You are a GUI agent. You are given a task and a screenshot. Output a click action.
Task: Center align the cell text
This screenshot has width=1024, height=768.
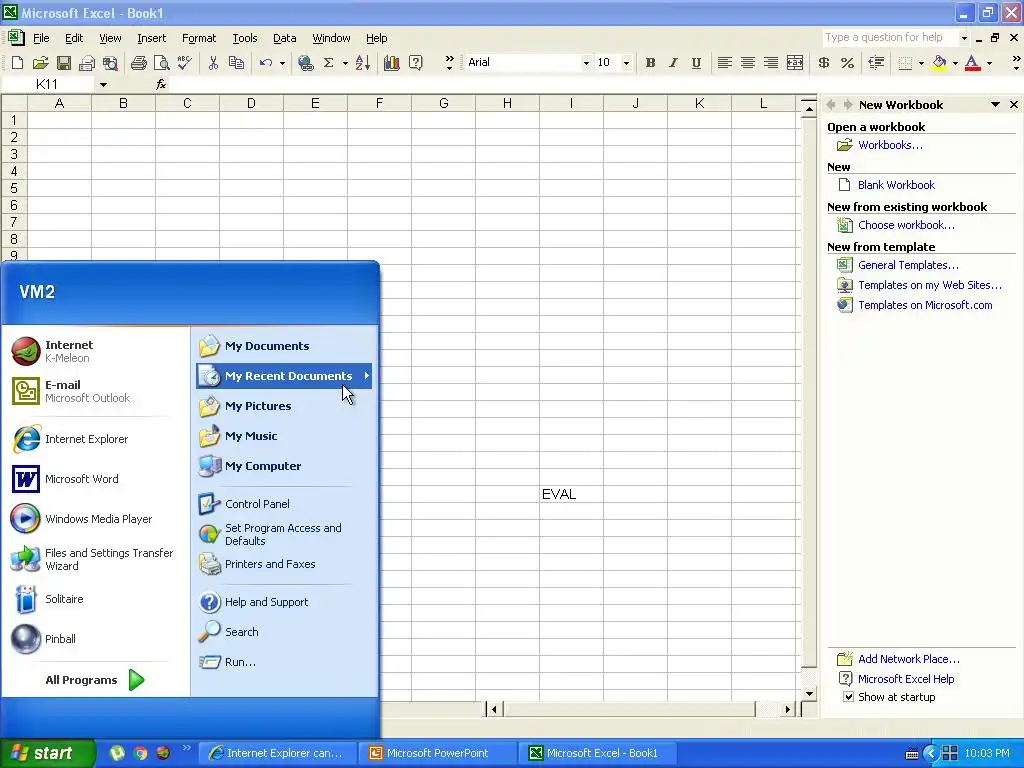748,63
